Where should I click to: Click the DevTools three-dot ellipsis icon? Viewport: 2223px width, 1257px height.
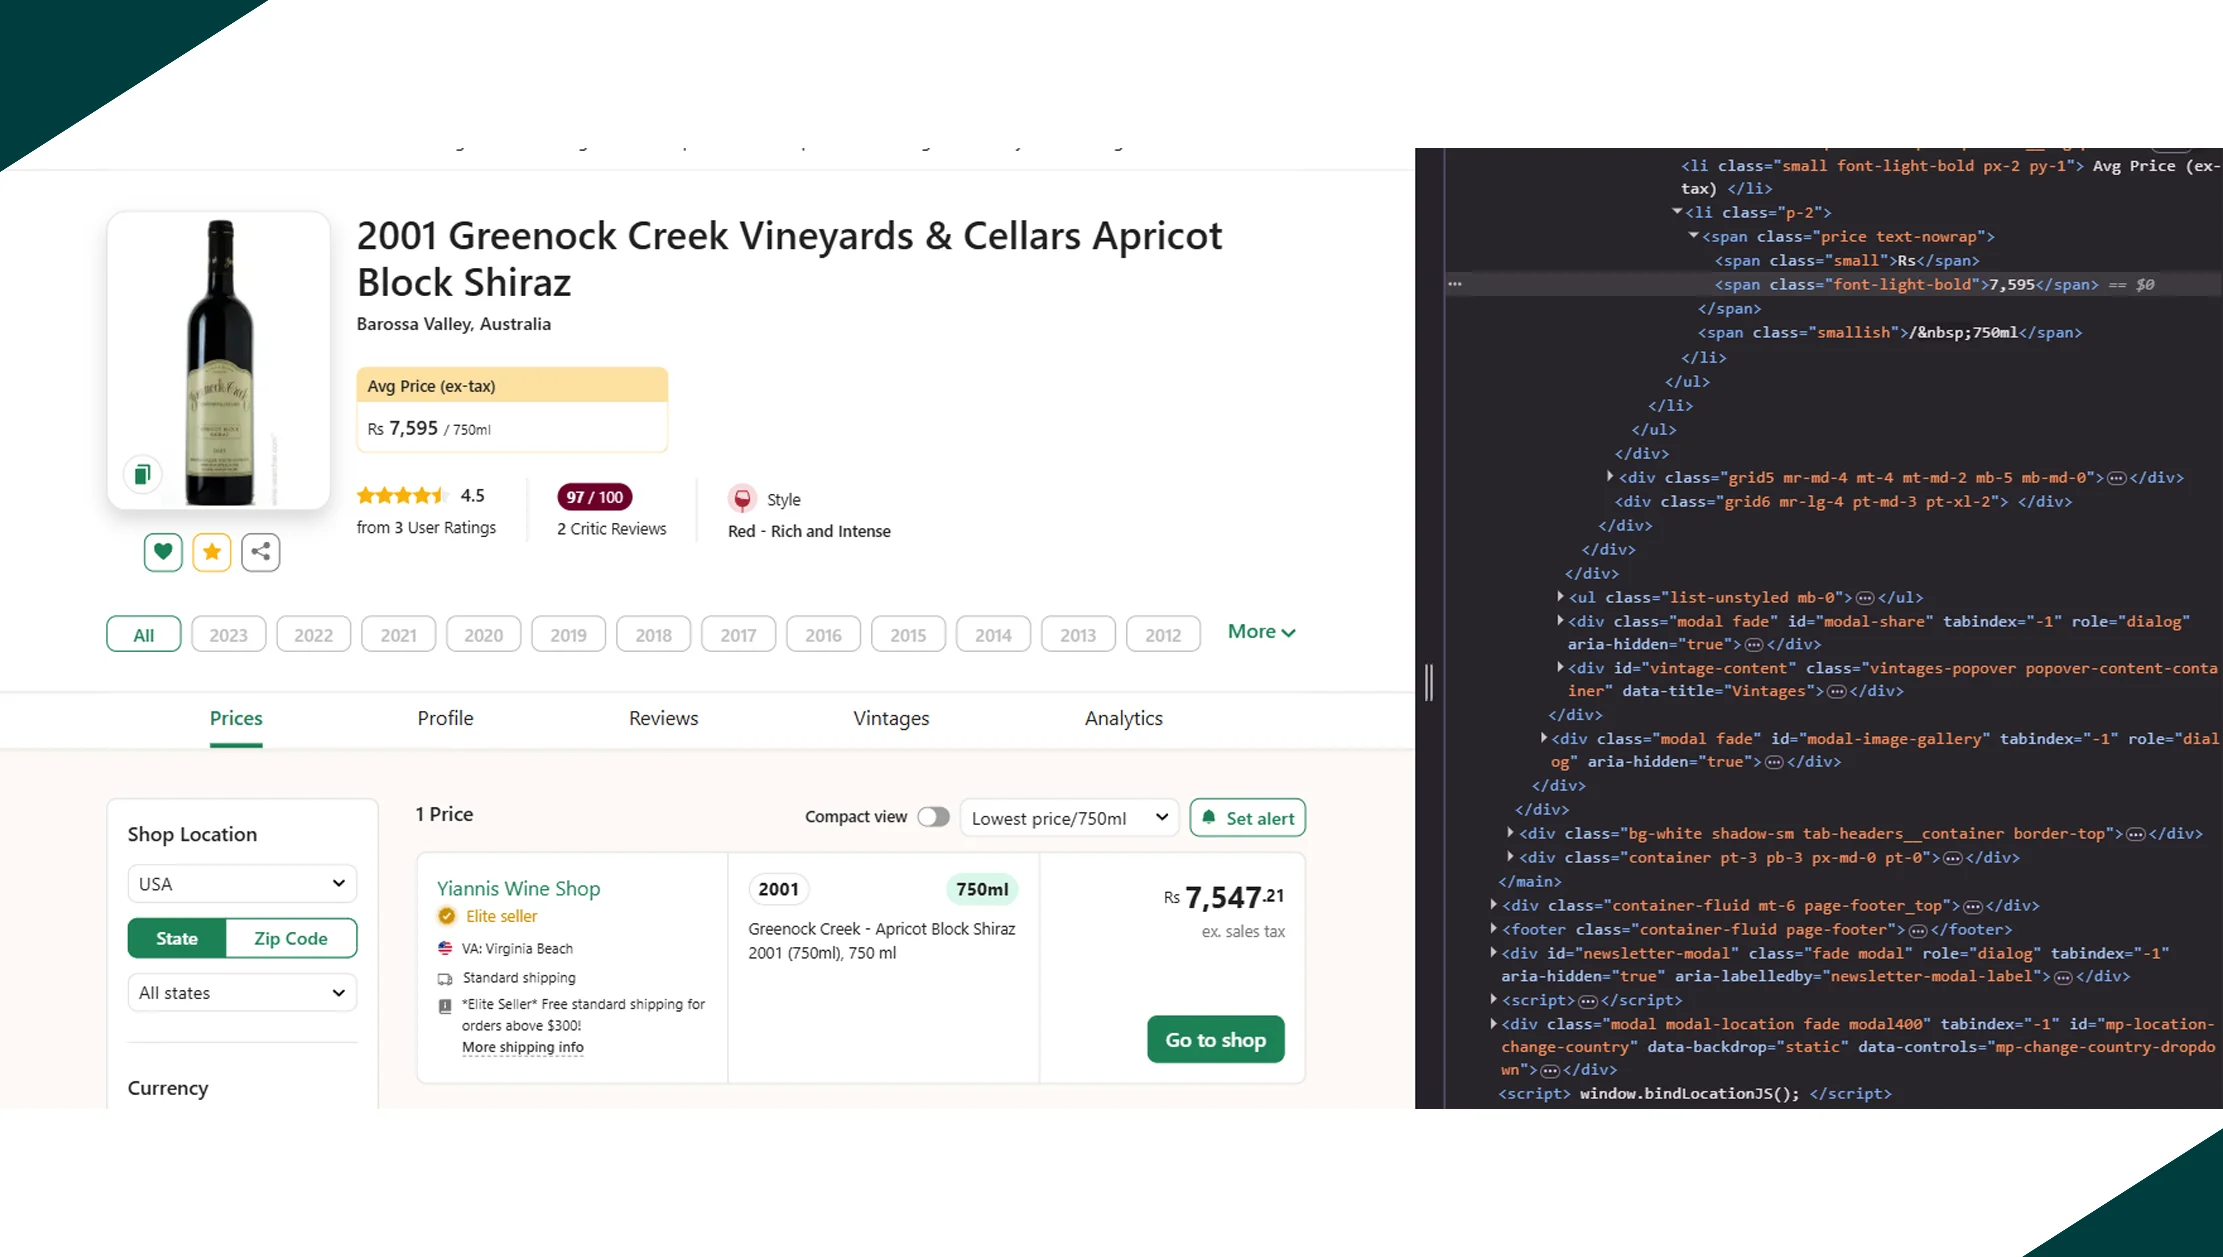tap(1455, 284)
